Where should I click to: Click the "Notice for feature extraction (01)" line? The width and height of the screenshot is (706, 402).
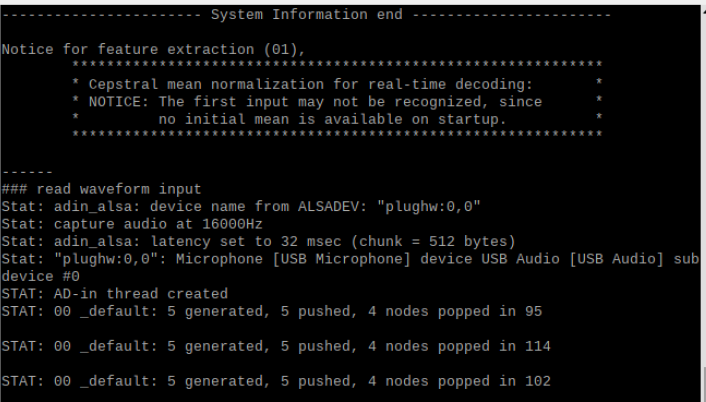pyautogui.click(x=153, y=49)
